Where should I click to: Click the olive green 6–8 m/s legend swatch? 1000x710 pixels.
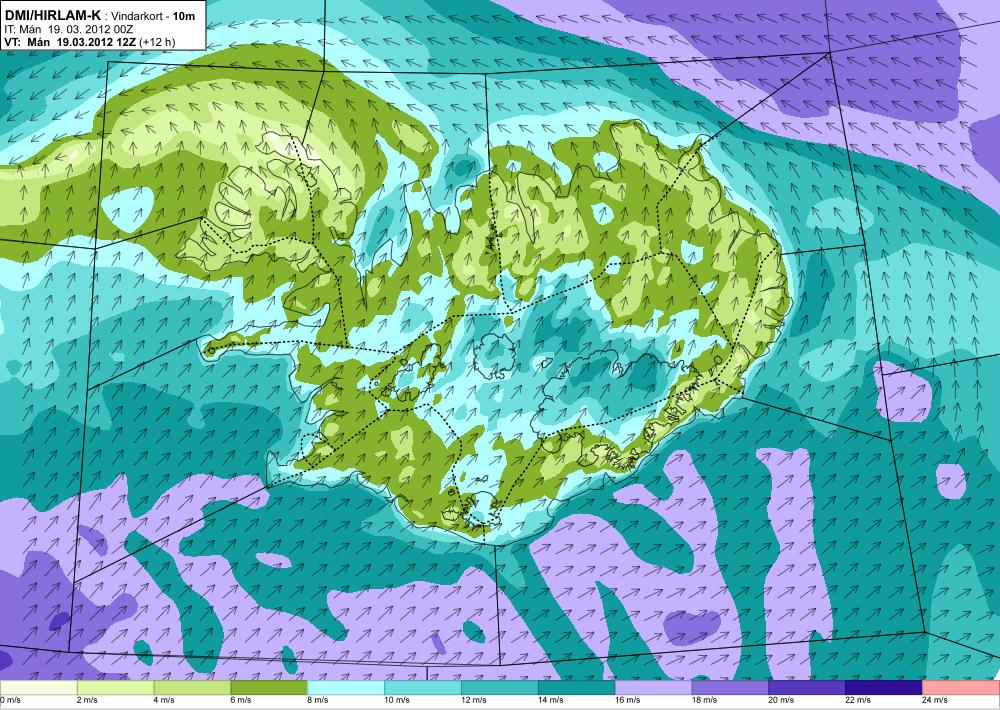point(269,688)
